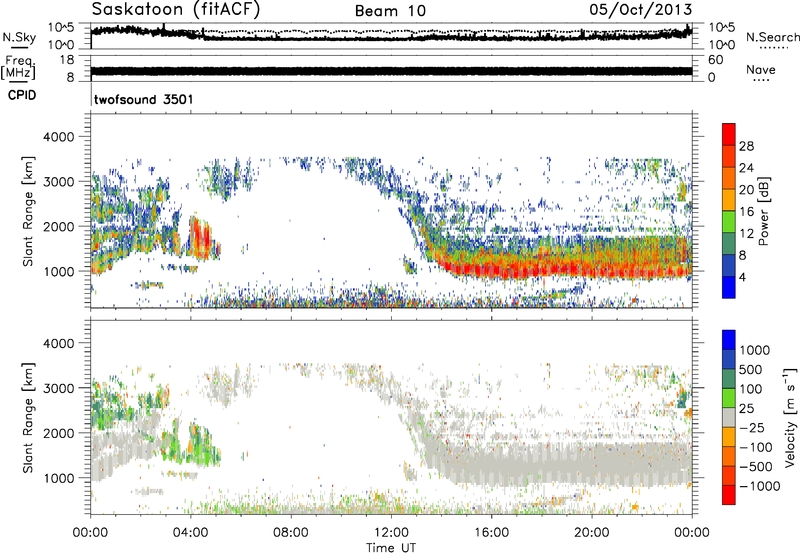Click the '500' tick on Velocity scale
Screen dimensions: 800x554
751,369
